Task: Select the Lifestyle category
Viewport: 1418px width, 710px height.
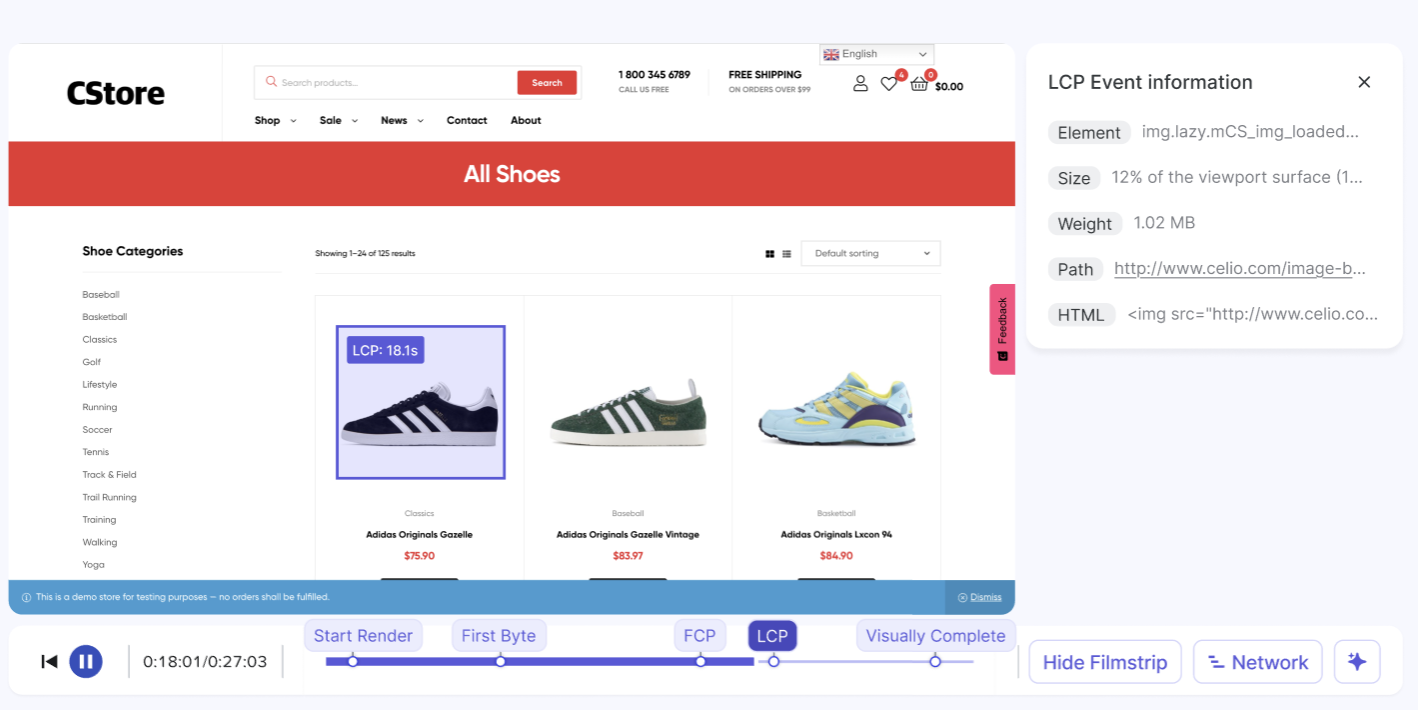Action: [x=100, y=385]
